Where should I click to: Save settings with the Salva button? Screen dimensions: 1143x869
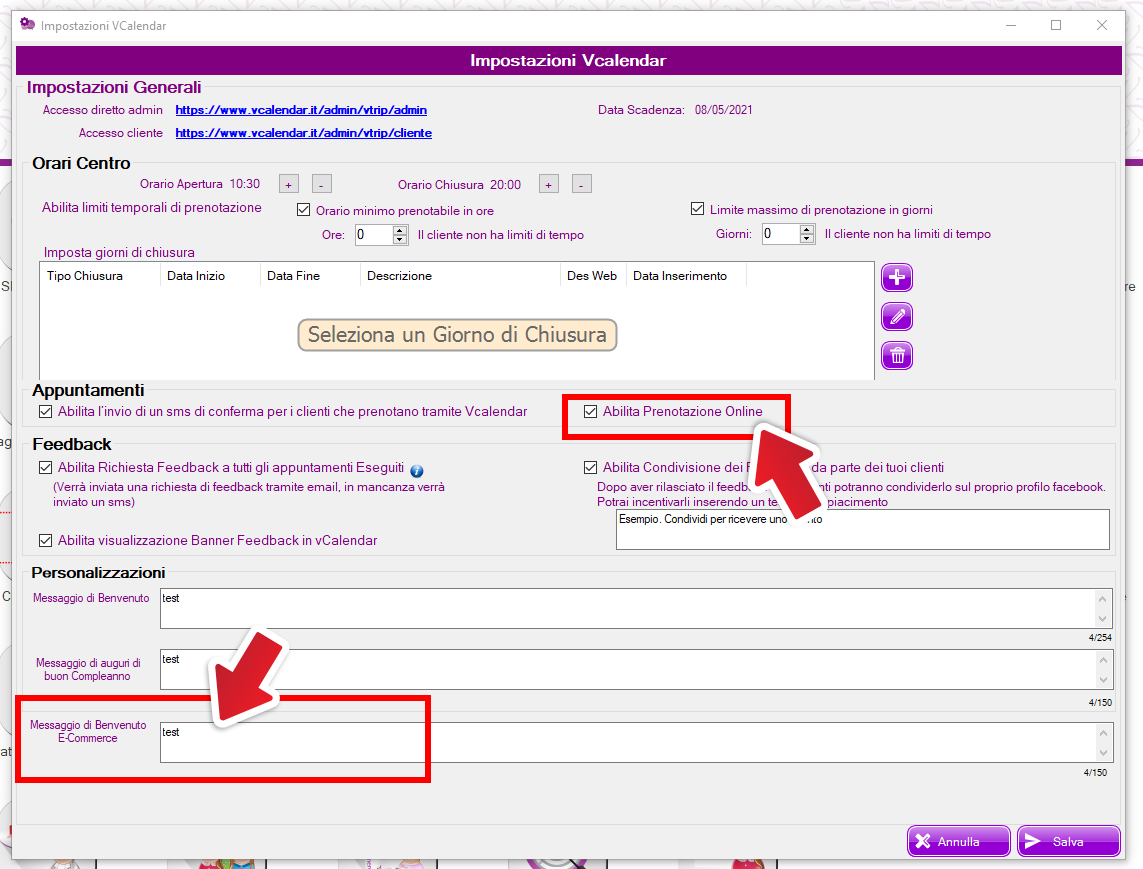click(x=1068, y=841)
